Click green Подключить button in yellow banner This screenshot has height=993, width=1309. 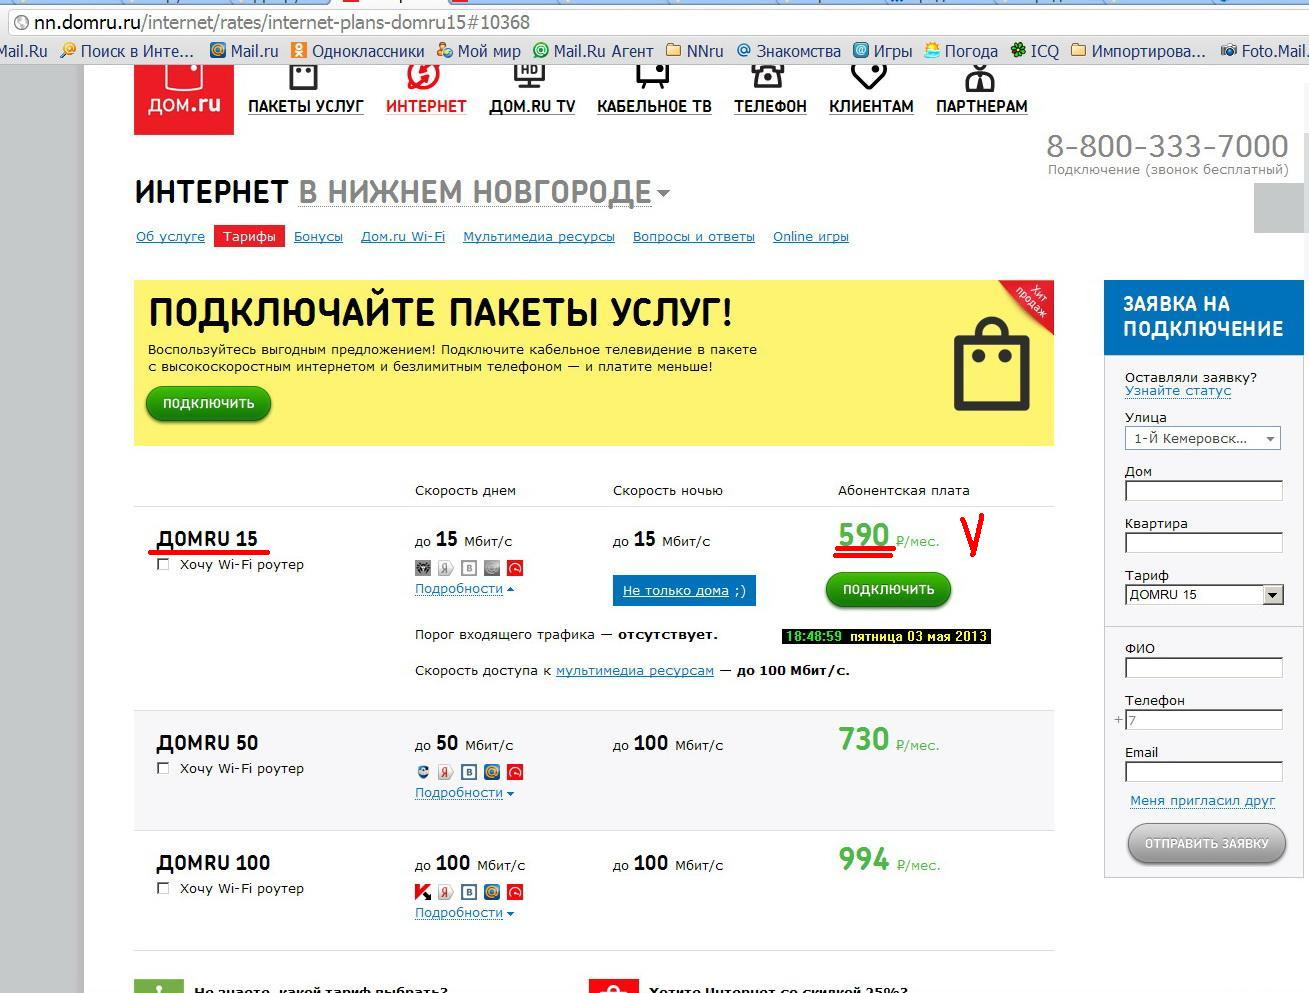point(209,404)
